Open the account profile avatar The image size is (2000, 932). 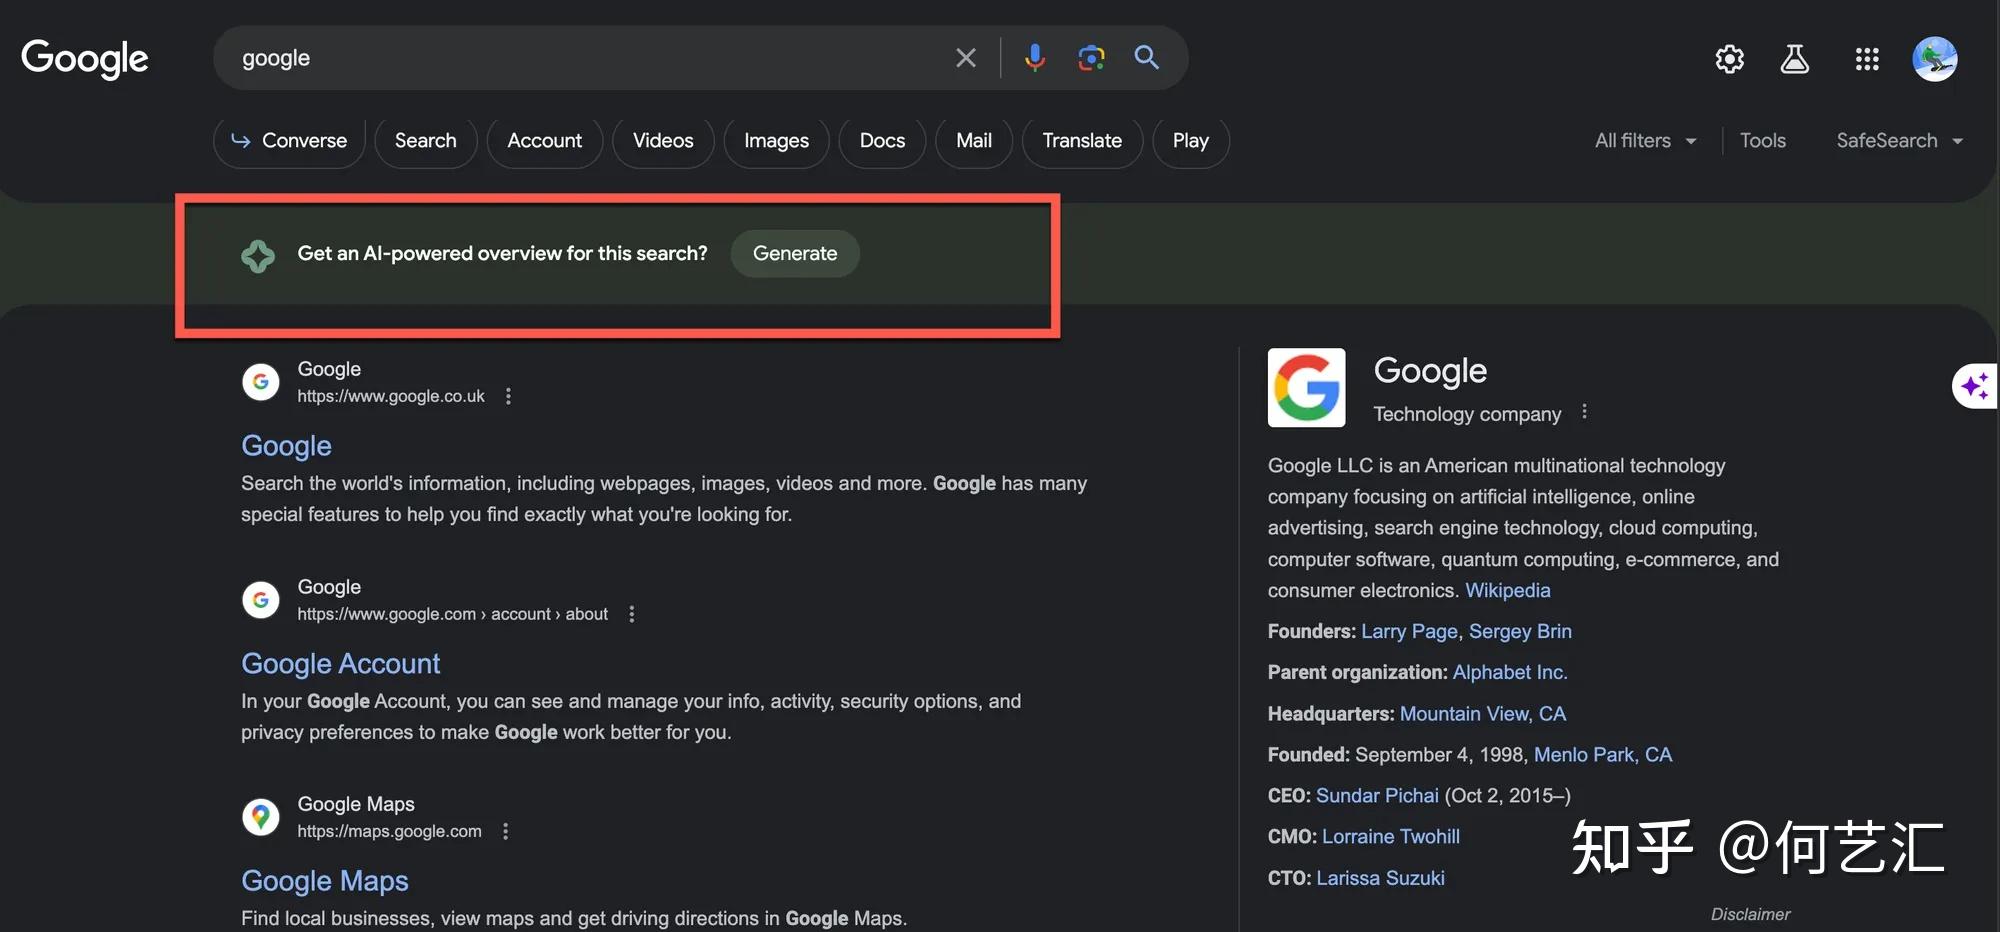[x=1935, y=59]
